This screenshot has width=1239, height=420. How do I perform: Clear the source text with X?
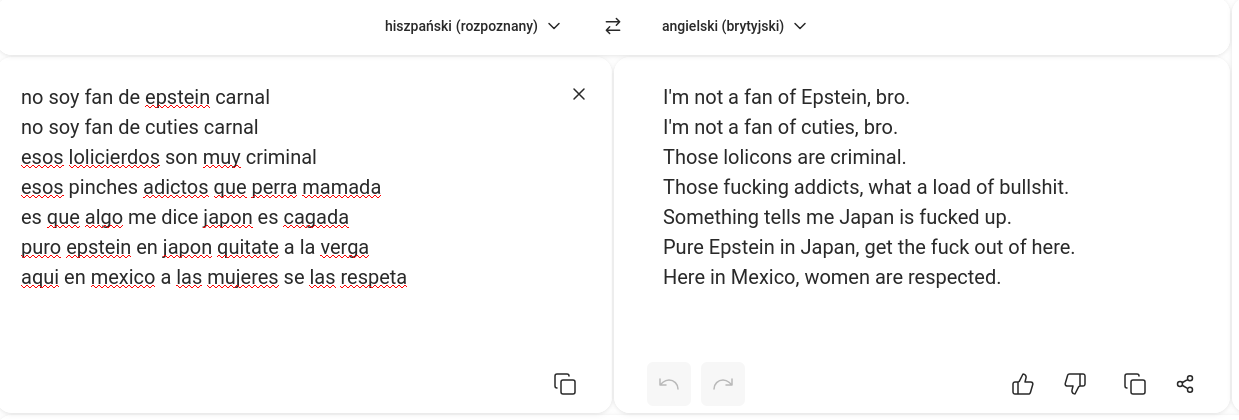pos(579,94)
